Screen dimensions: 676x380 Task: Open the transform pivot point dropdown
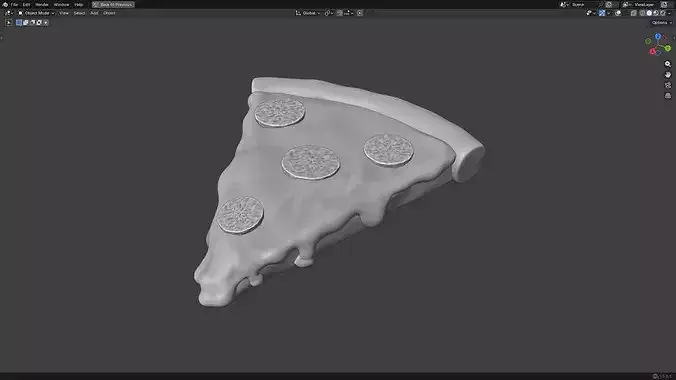[329, 13]
